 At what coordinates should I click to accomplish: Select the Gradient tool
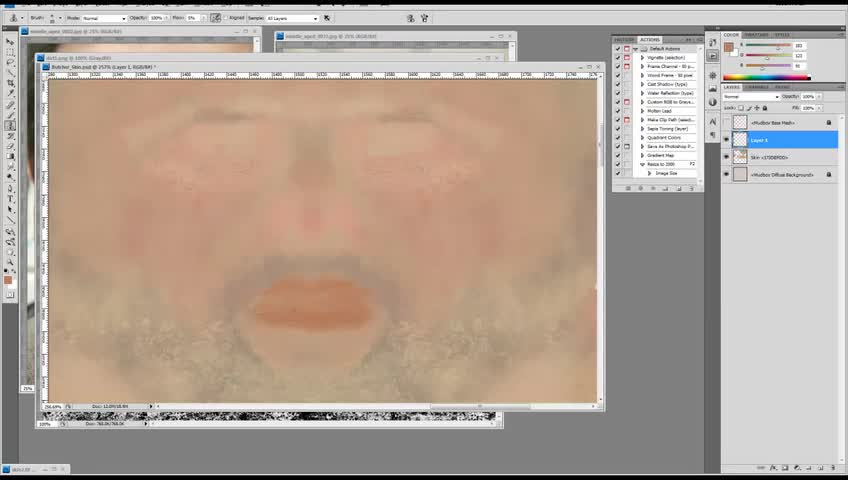[10, 157]
